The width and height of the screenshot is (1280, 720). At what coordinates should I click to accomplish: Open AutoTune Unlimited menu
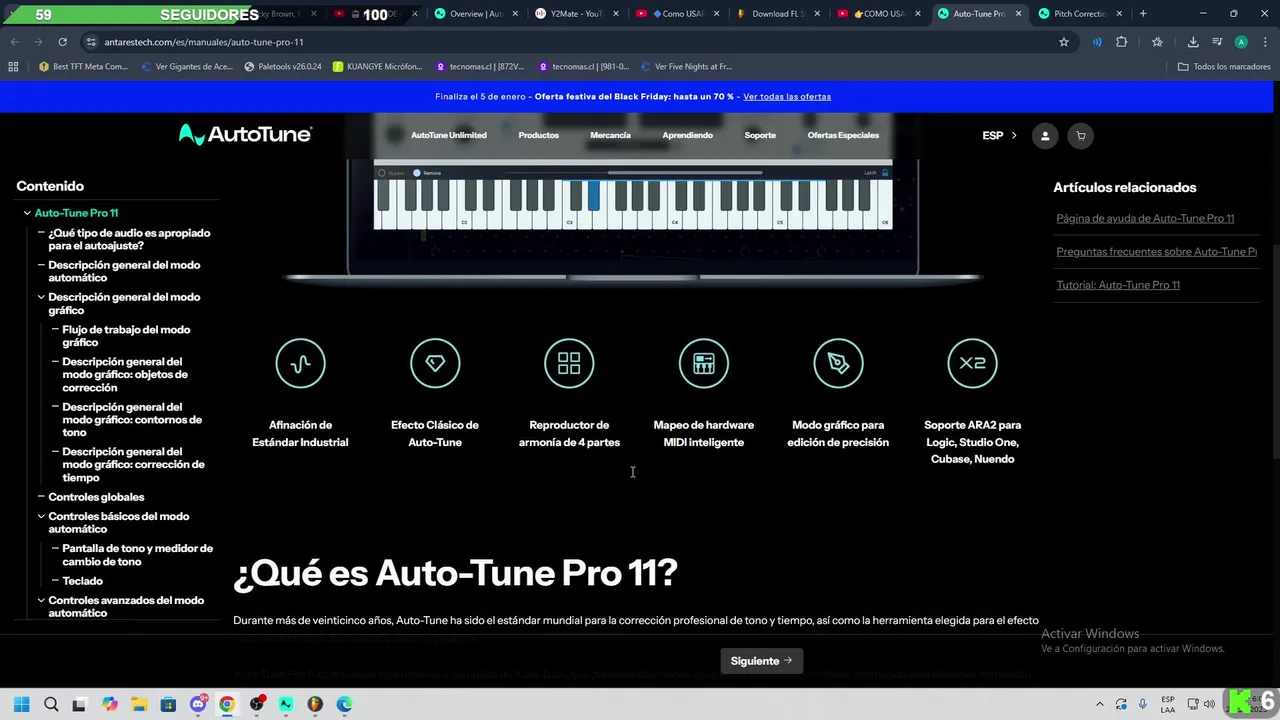click(x=449, y=135)
